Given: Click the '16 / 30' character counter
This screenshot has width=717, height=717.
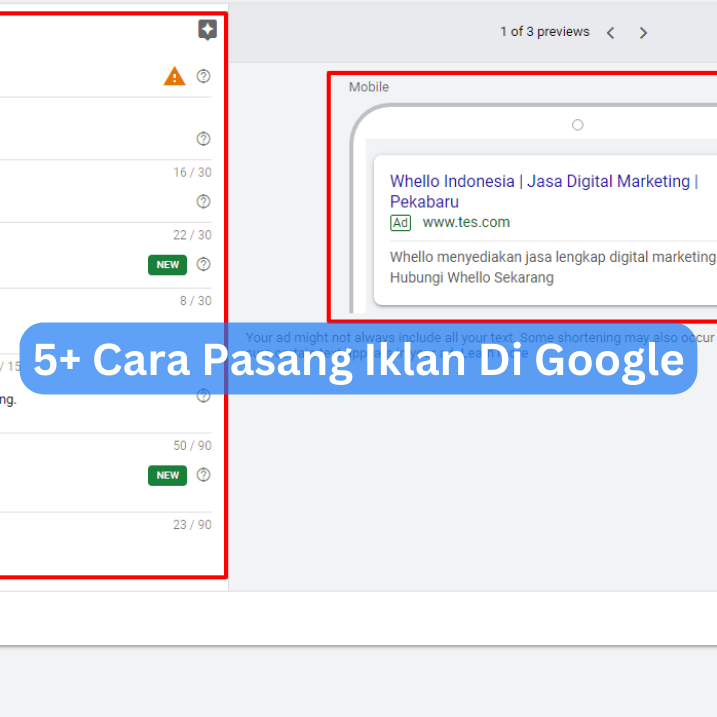Looking at the screenshot, I should (x=193, y=172).
